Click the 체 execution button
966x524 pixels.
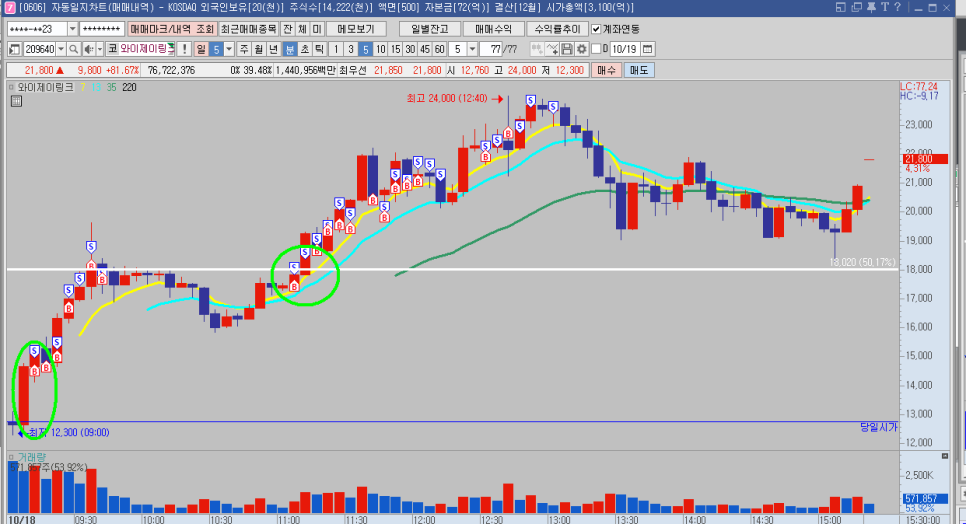pyautogui.click(x=302, y=29)
